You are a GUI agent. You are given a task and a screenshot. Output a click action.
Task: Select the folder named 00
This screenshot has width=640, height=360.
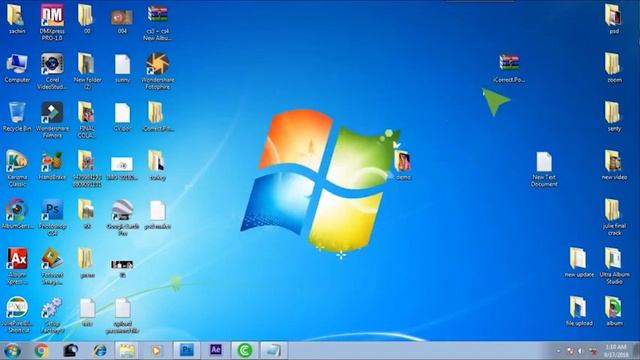click(87, 19)
